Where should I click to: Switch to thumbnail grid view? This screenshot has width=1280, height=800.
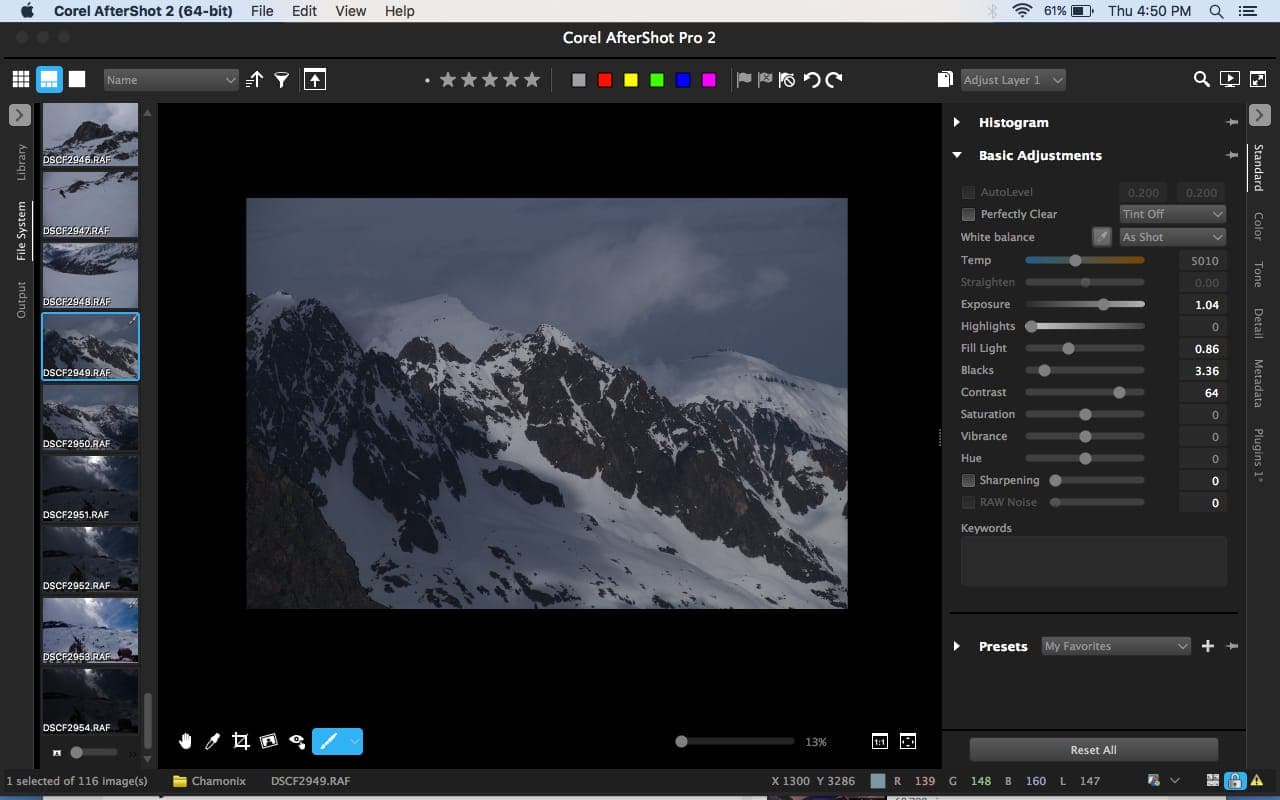(20, 80)
